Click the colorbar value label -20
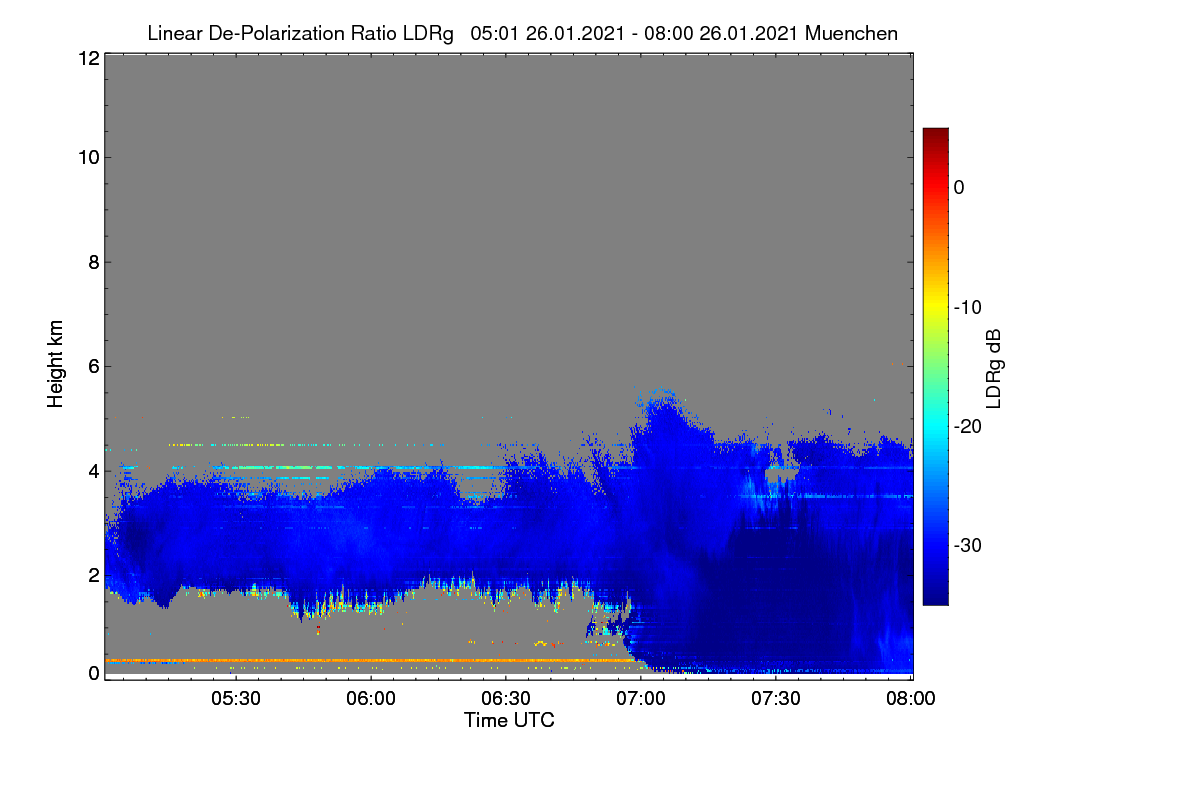 968,426
